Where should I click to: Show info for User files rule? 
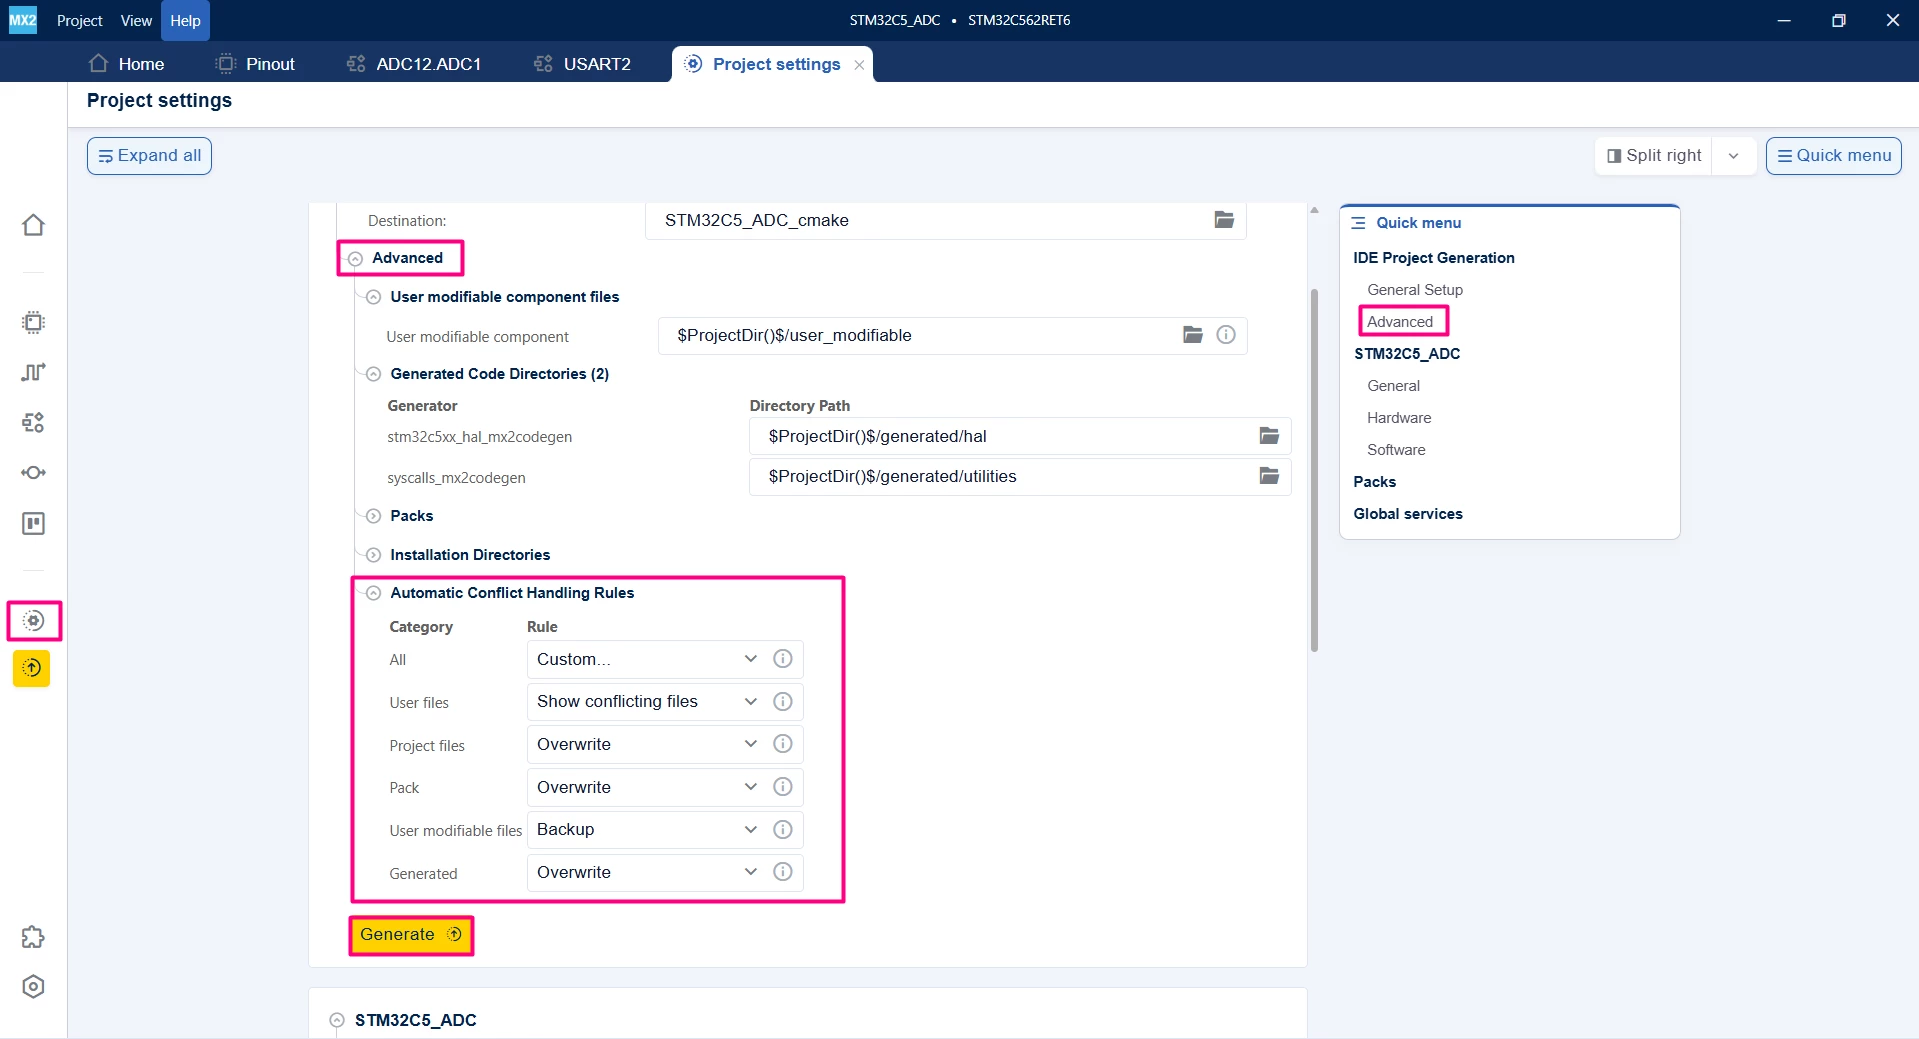783,701
